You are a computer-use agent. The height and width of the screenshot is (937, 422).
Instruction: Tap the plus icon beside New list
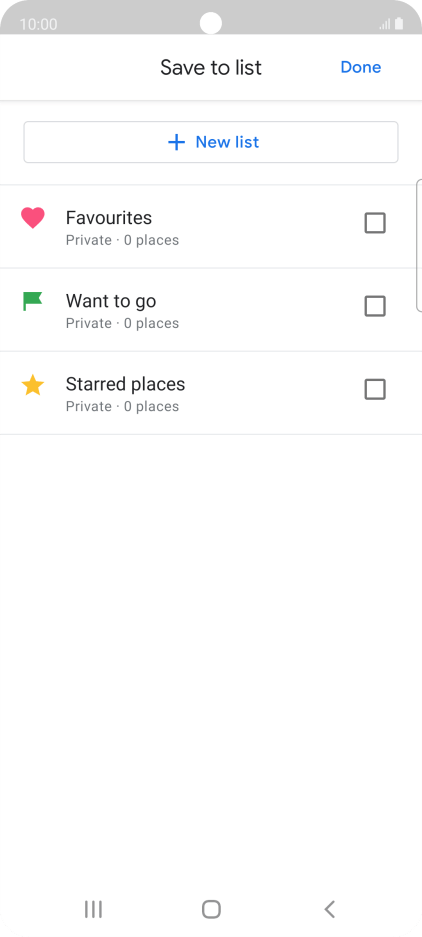point(176,142)
